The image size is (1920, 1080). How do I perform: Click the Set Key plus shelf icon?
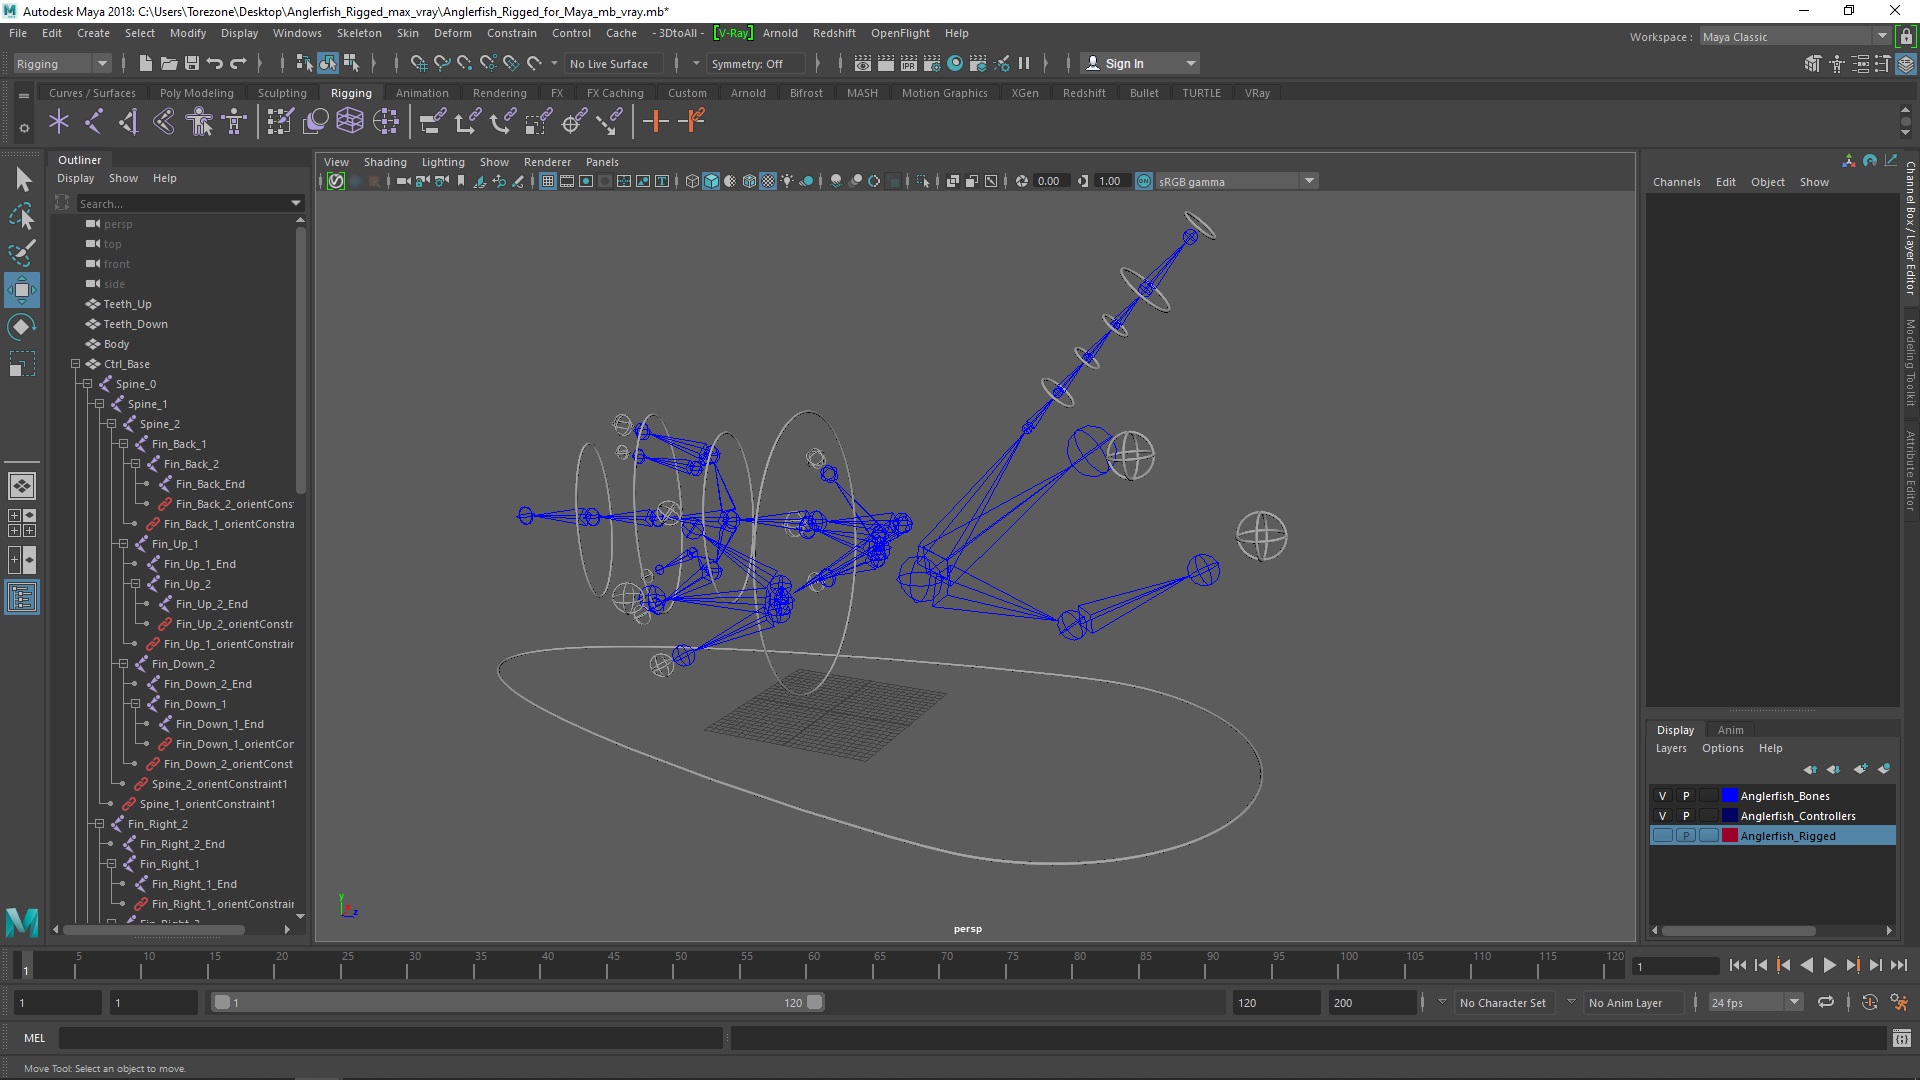656,122
